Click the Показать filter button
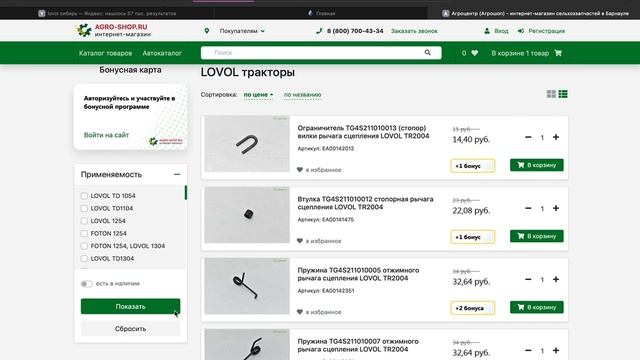Image resolution: width=640 pixels, height=360 pixels. tap(130, 306)
